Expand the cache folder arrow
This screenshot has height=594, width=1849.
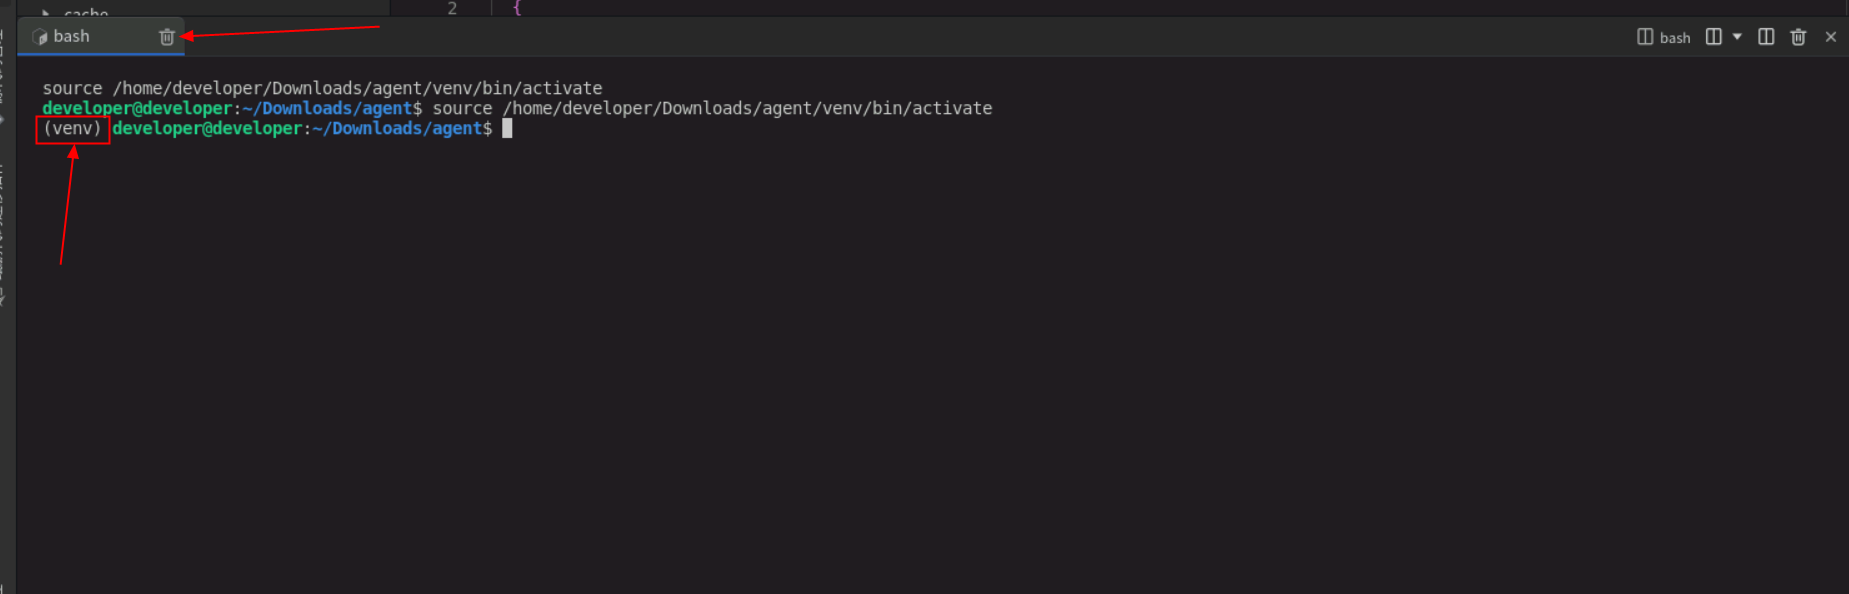[x=45, y=12]
